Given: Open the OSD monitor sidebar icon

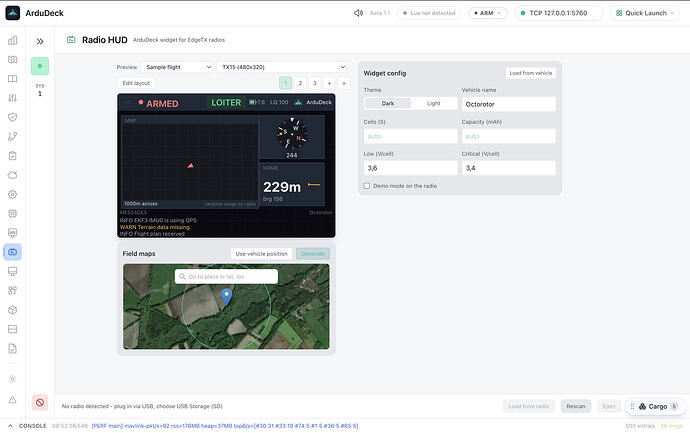Looking at the screenshot, I should 12,233.
